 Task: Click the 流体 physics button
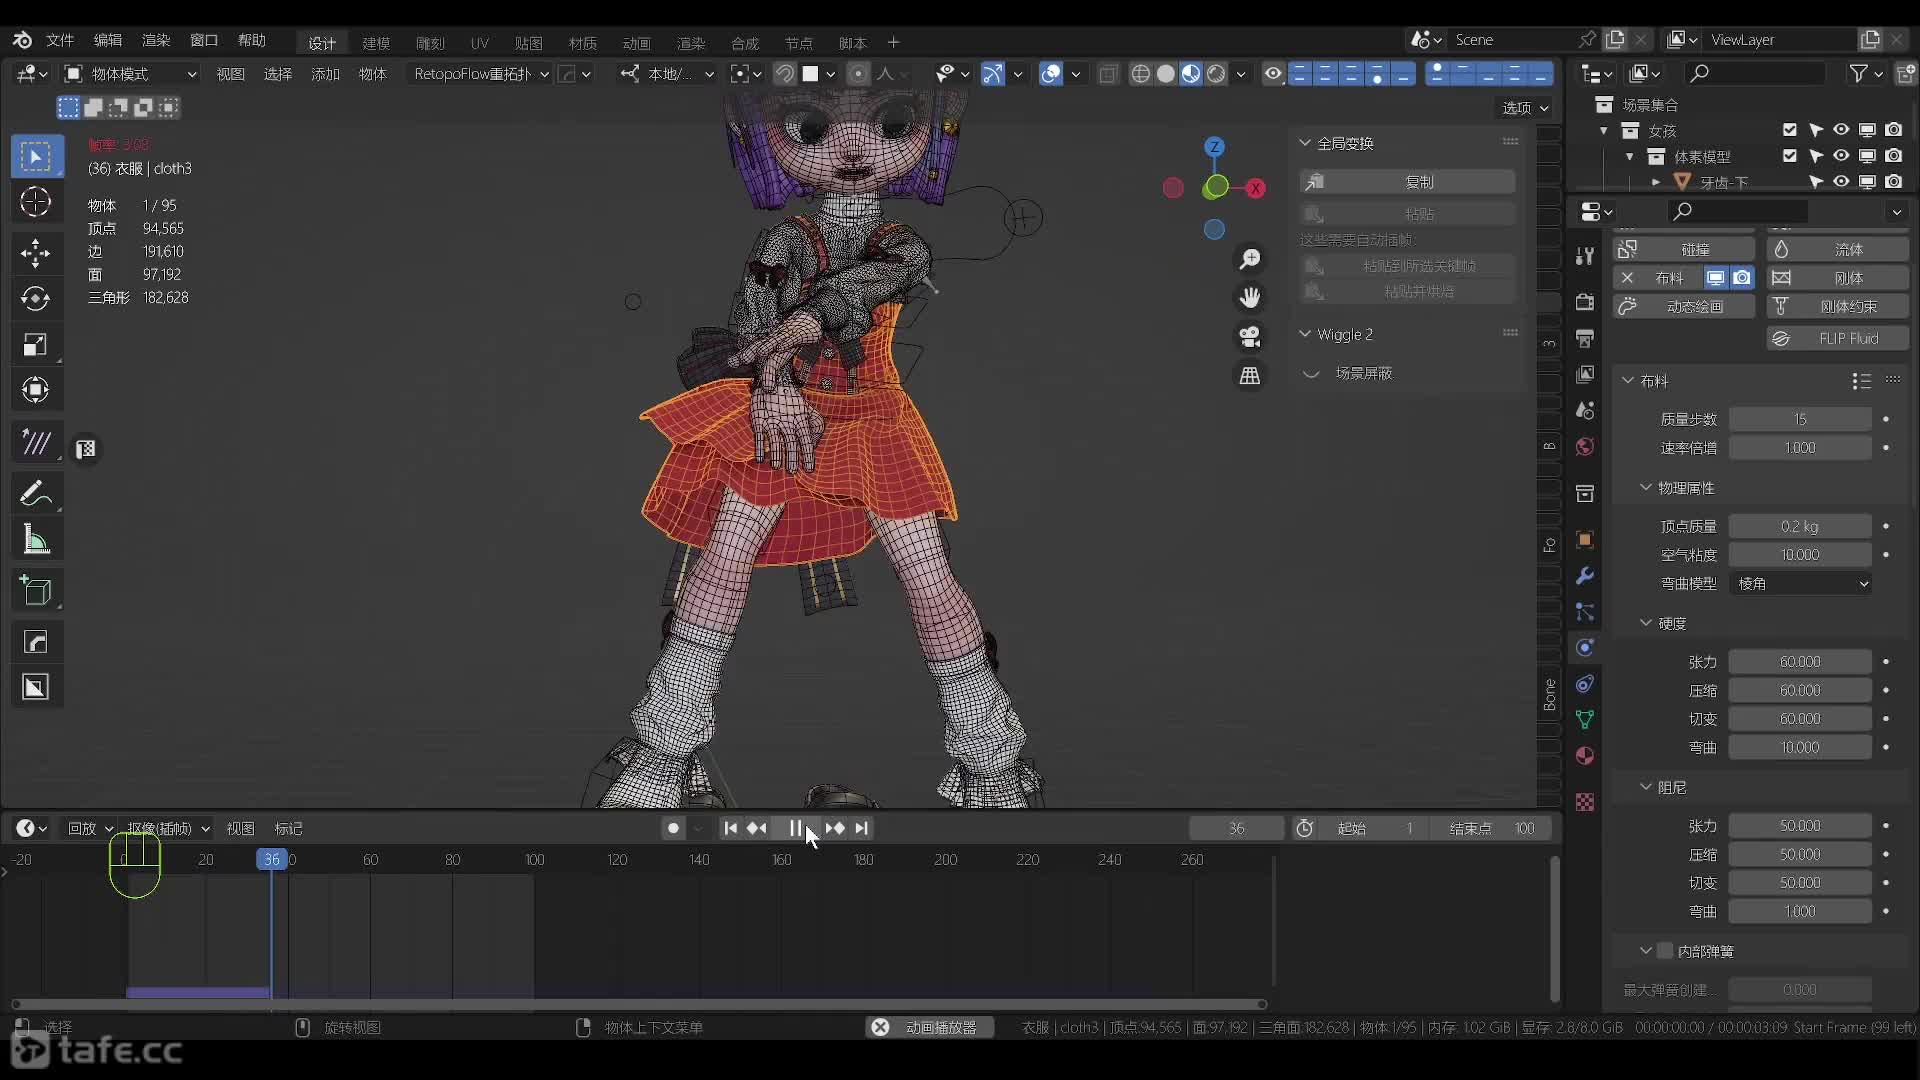[1838, 249]
